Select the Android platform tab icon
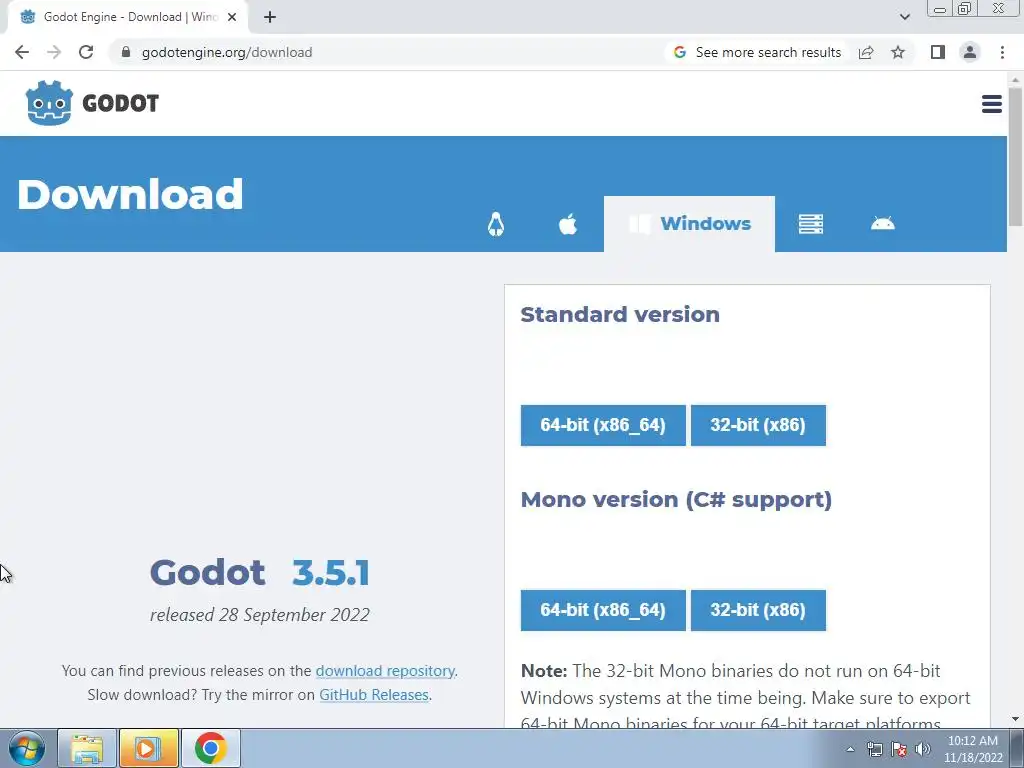The image size is (1024, 768). point(882,224)
